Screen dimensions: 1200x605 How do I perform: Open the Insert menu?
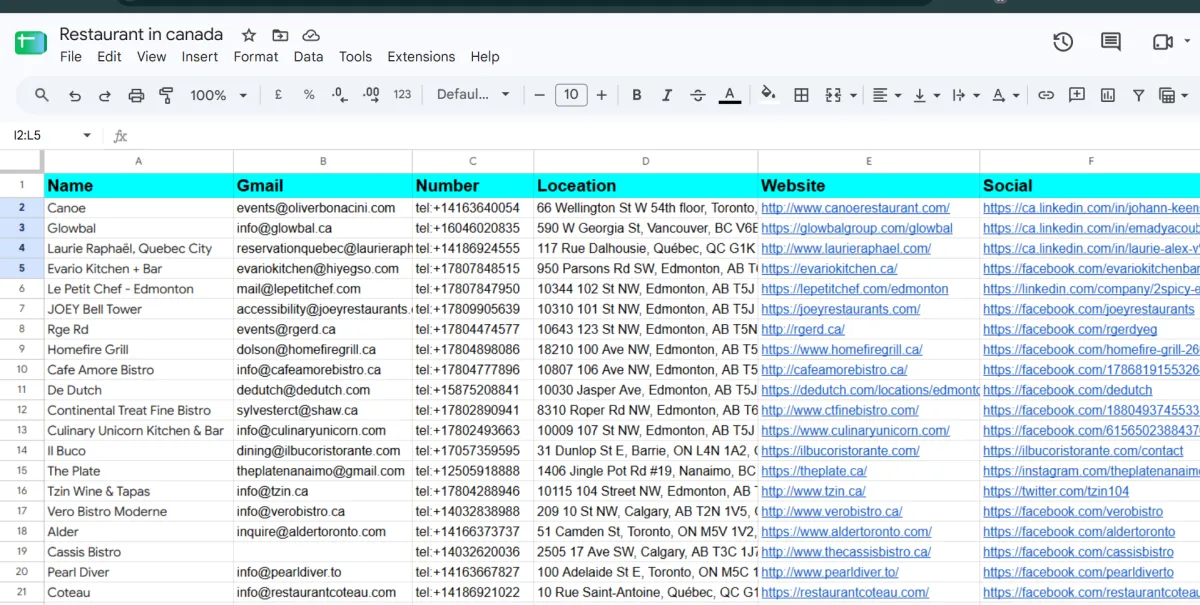pos(200,57)
